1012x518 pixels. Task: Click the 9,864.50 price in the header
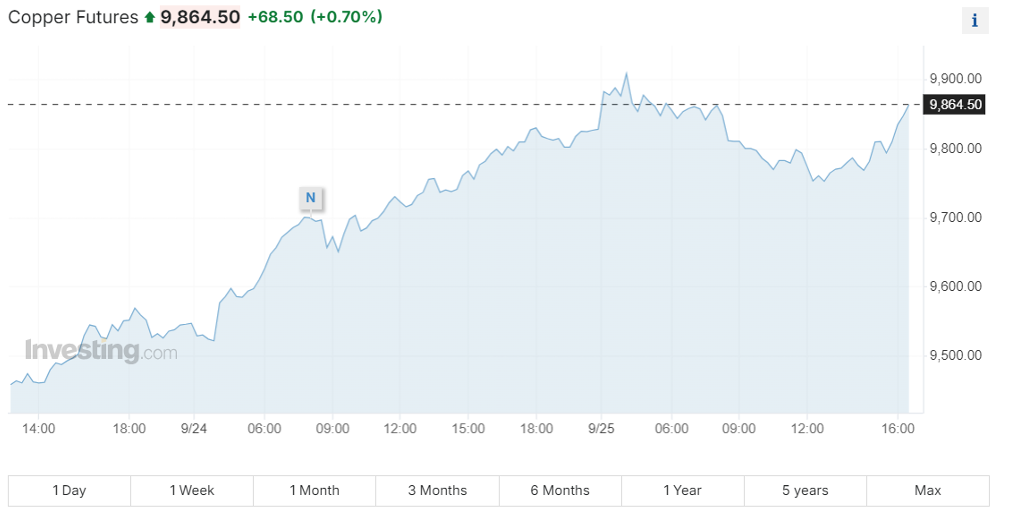click(x=200, y=18)
